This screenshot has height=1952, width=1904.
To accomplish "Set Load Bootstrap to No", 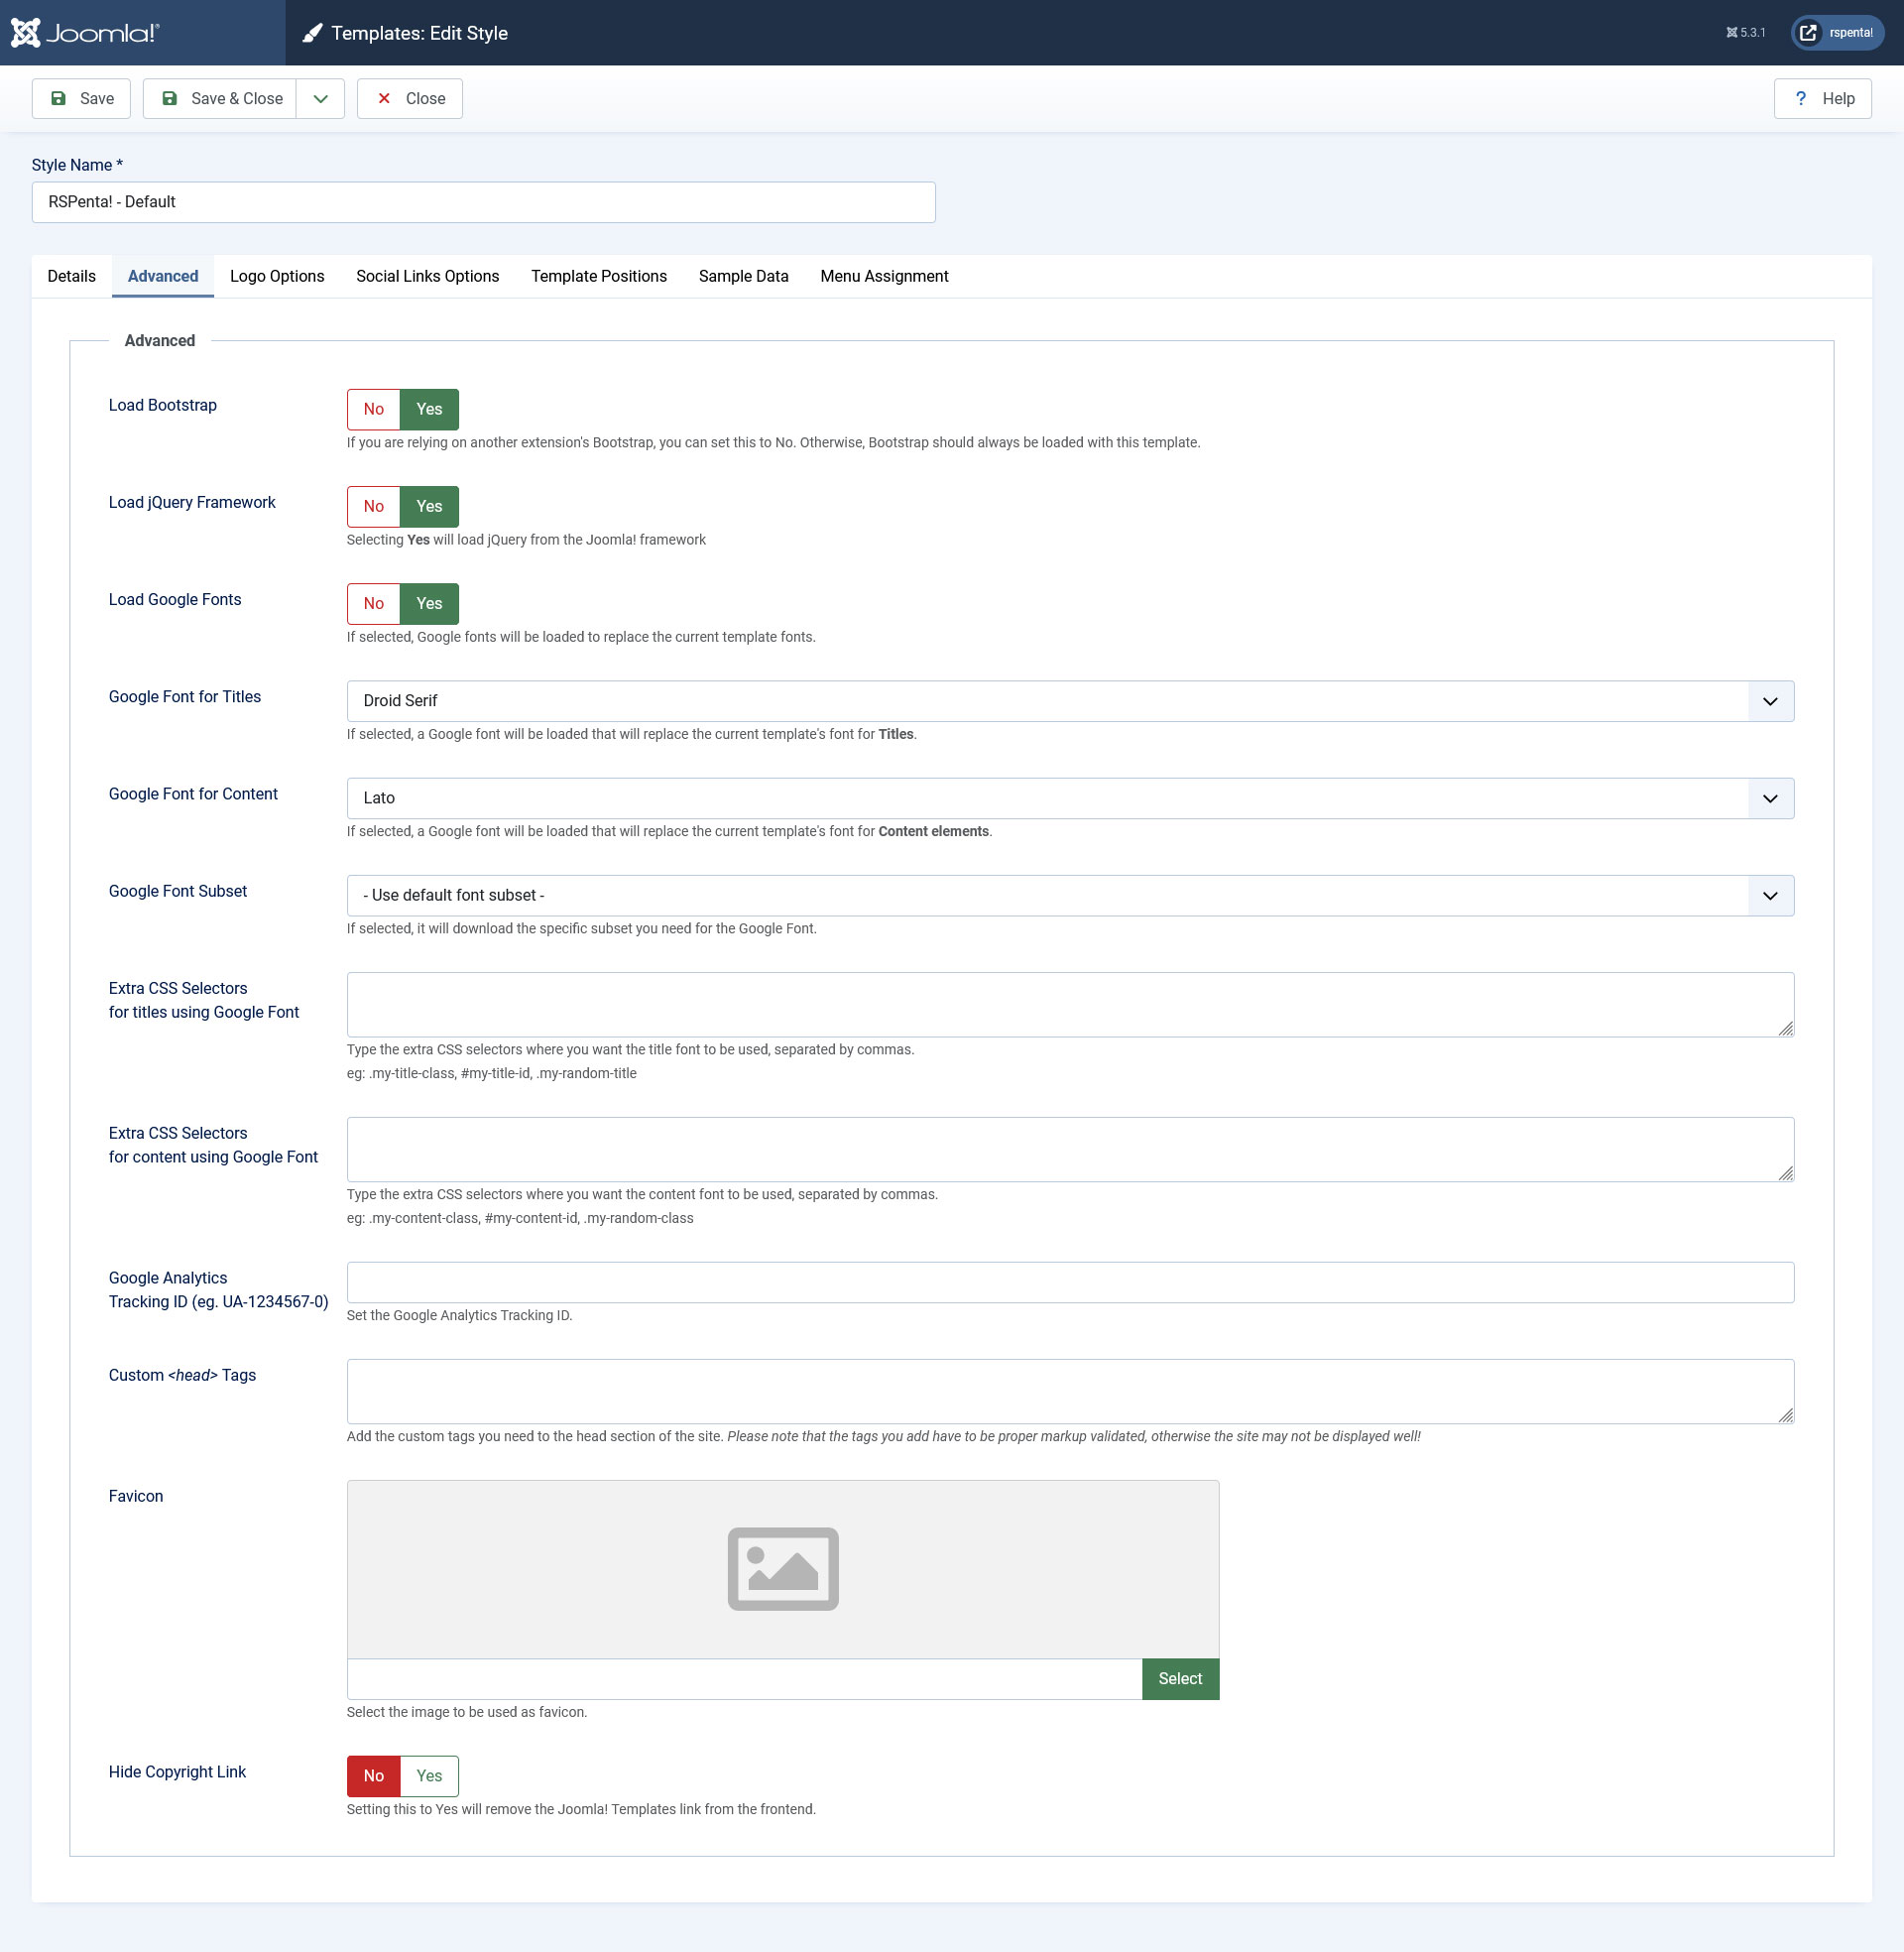I will [373, 409].
